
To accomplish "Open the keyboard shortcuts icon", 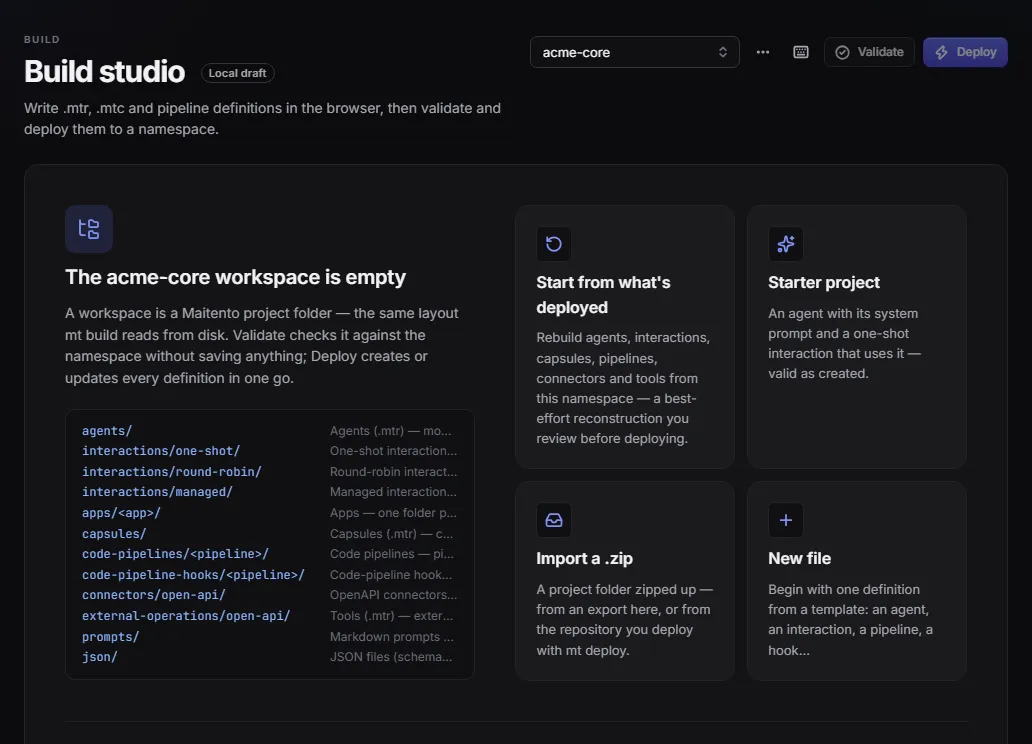I will [800, 52].
